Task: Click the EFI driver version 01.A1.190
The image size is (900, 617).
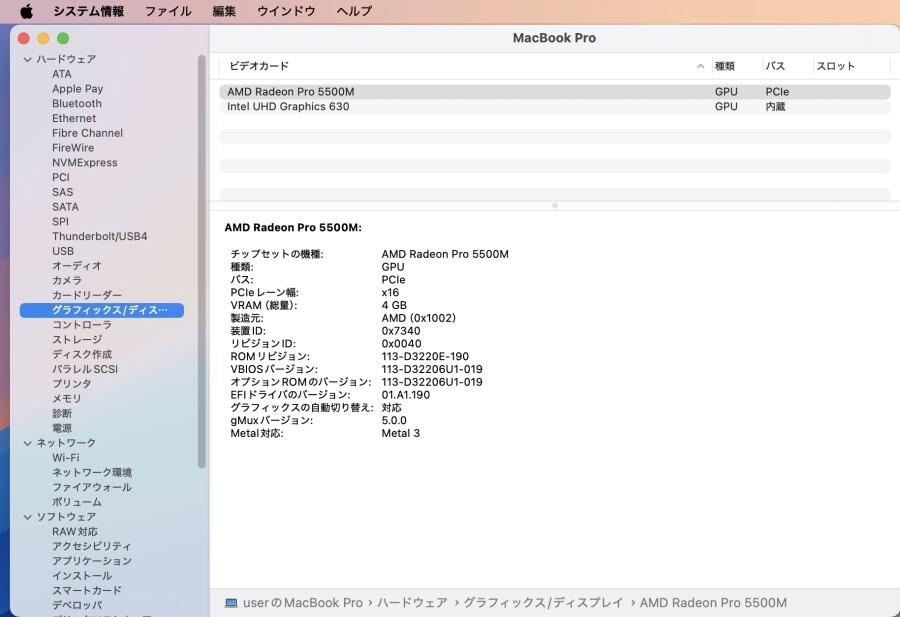Action: point(405,395)
